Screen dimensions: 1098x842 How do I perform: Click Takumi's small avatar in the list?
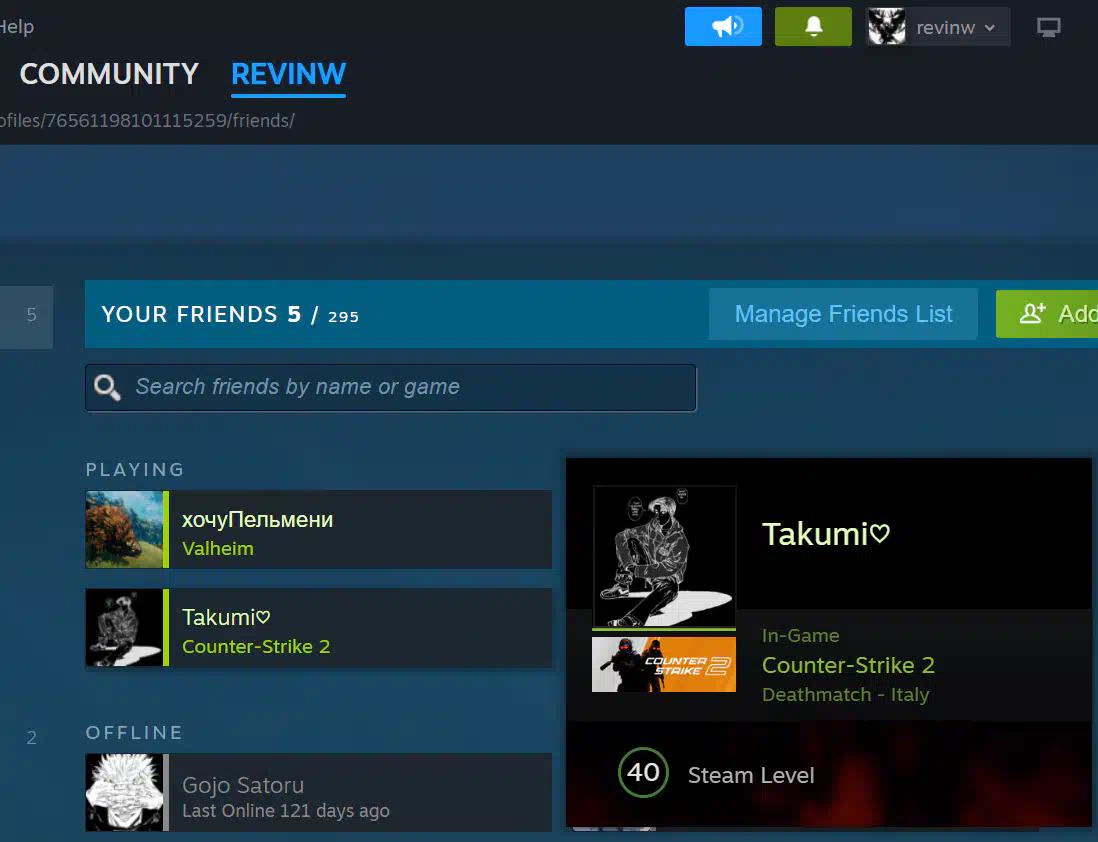click(x=124, y=628)
